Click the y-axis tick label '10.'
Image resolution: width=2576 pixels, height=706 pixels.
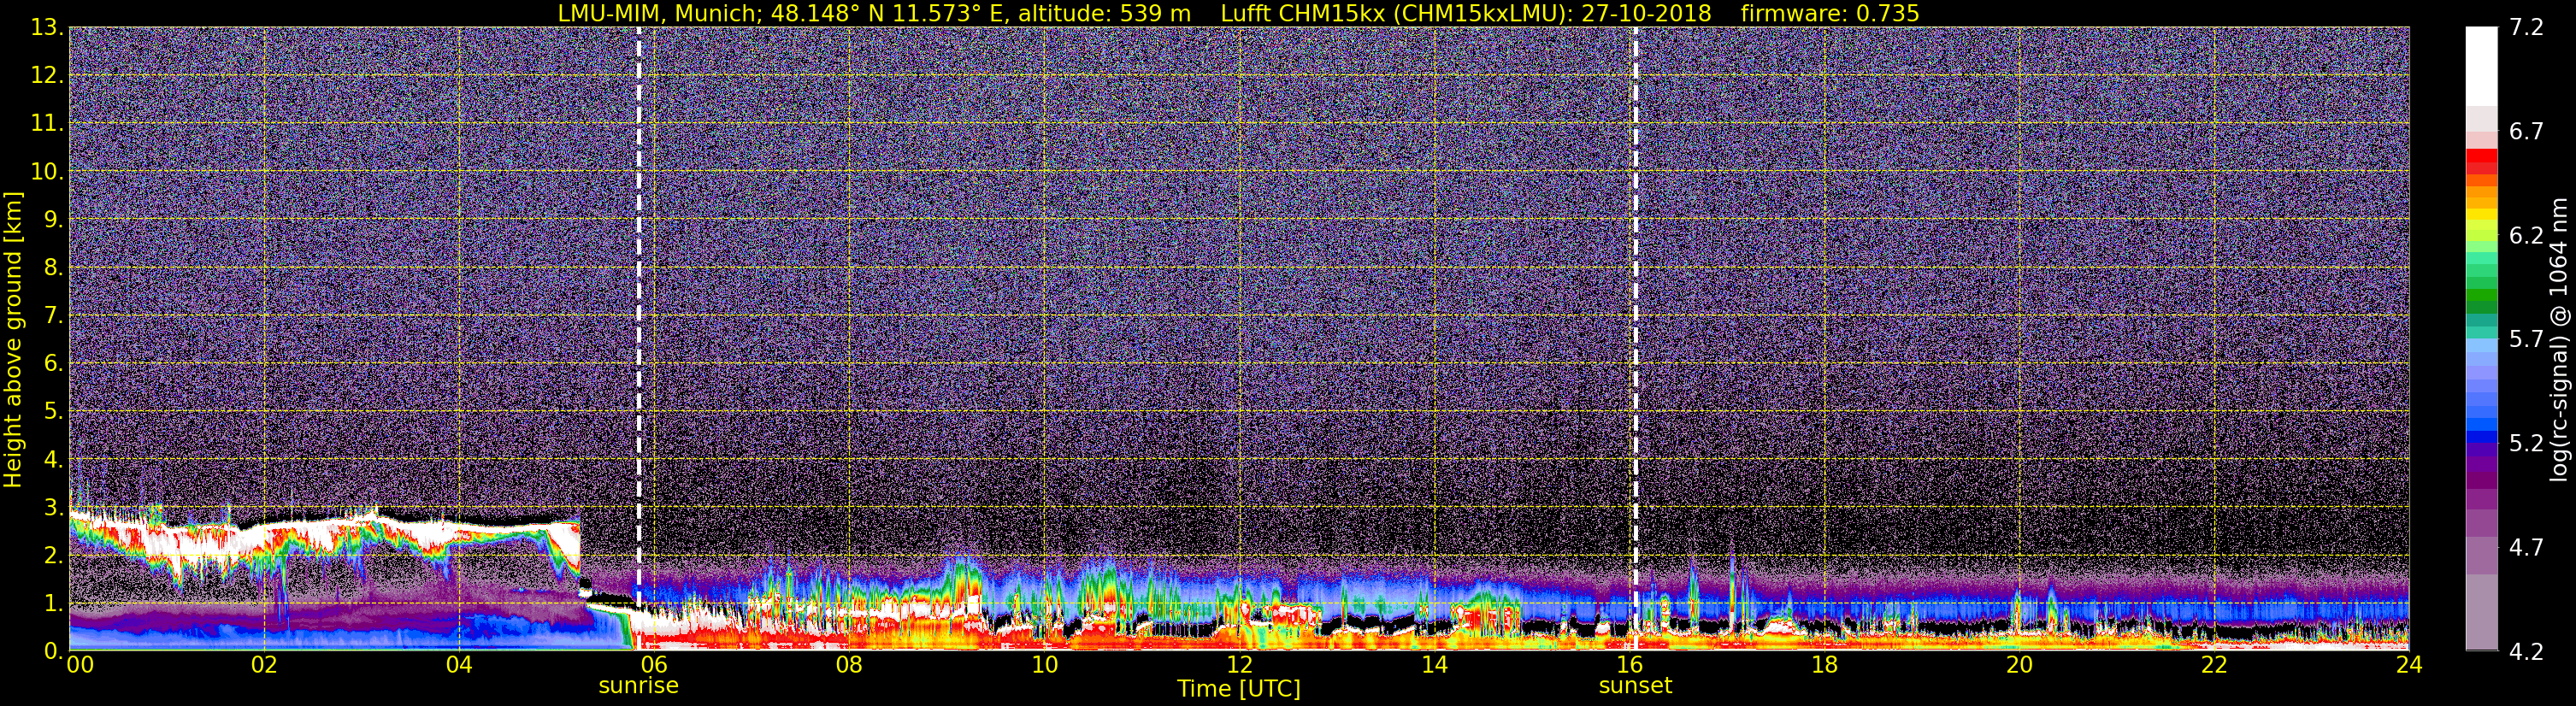pos(47,171)
